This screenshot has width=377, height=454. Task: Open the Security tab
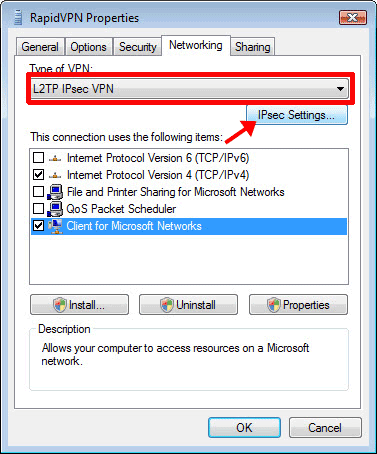[138, 47]
